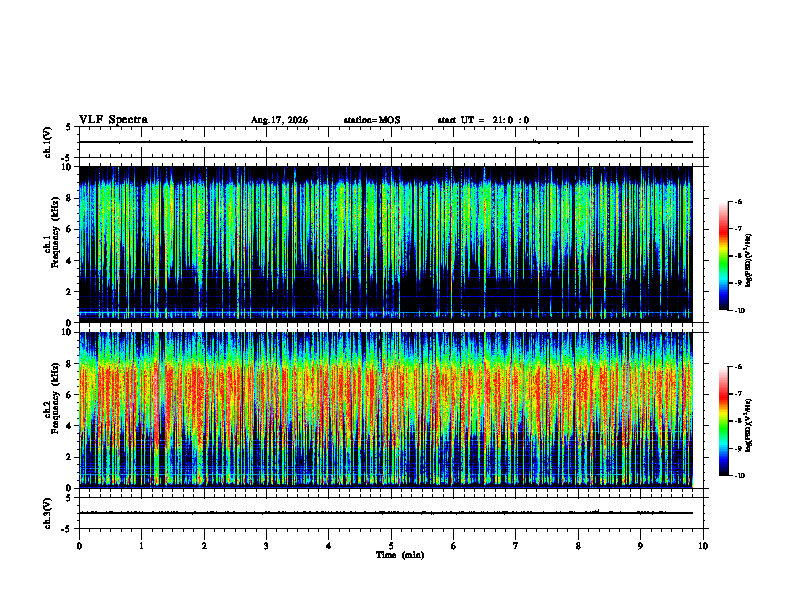
Task: Click the "-6" label on ch.1 color scale
Action: 738,201
